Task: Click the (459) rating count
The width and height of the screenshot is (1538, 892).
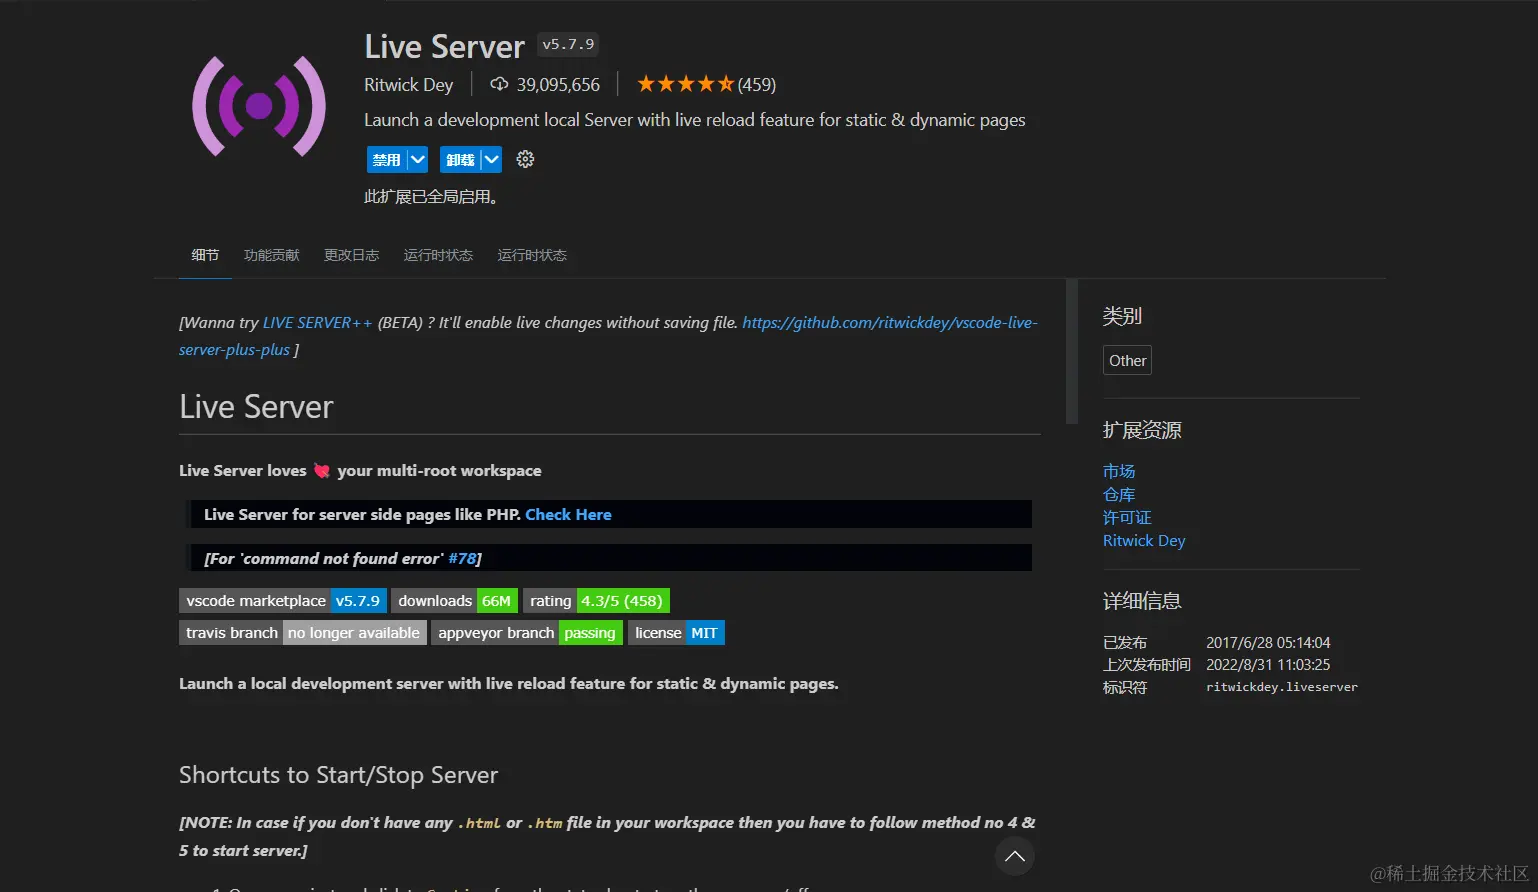Action: coord(757,85)
